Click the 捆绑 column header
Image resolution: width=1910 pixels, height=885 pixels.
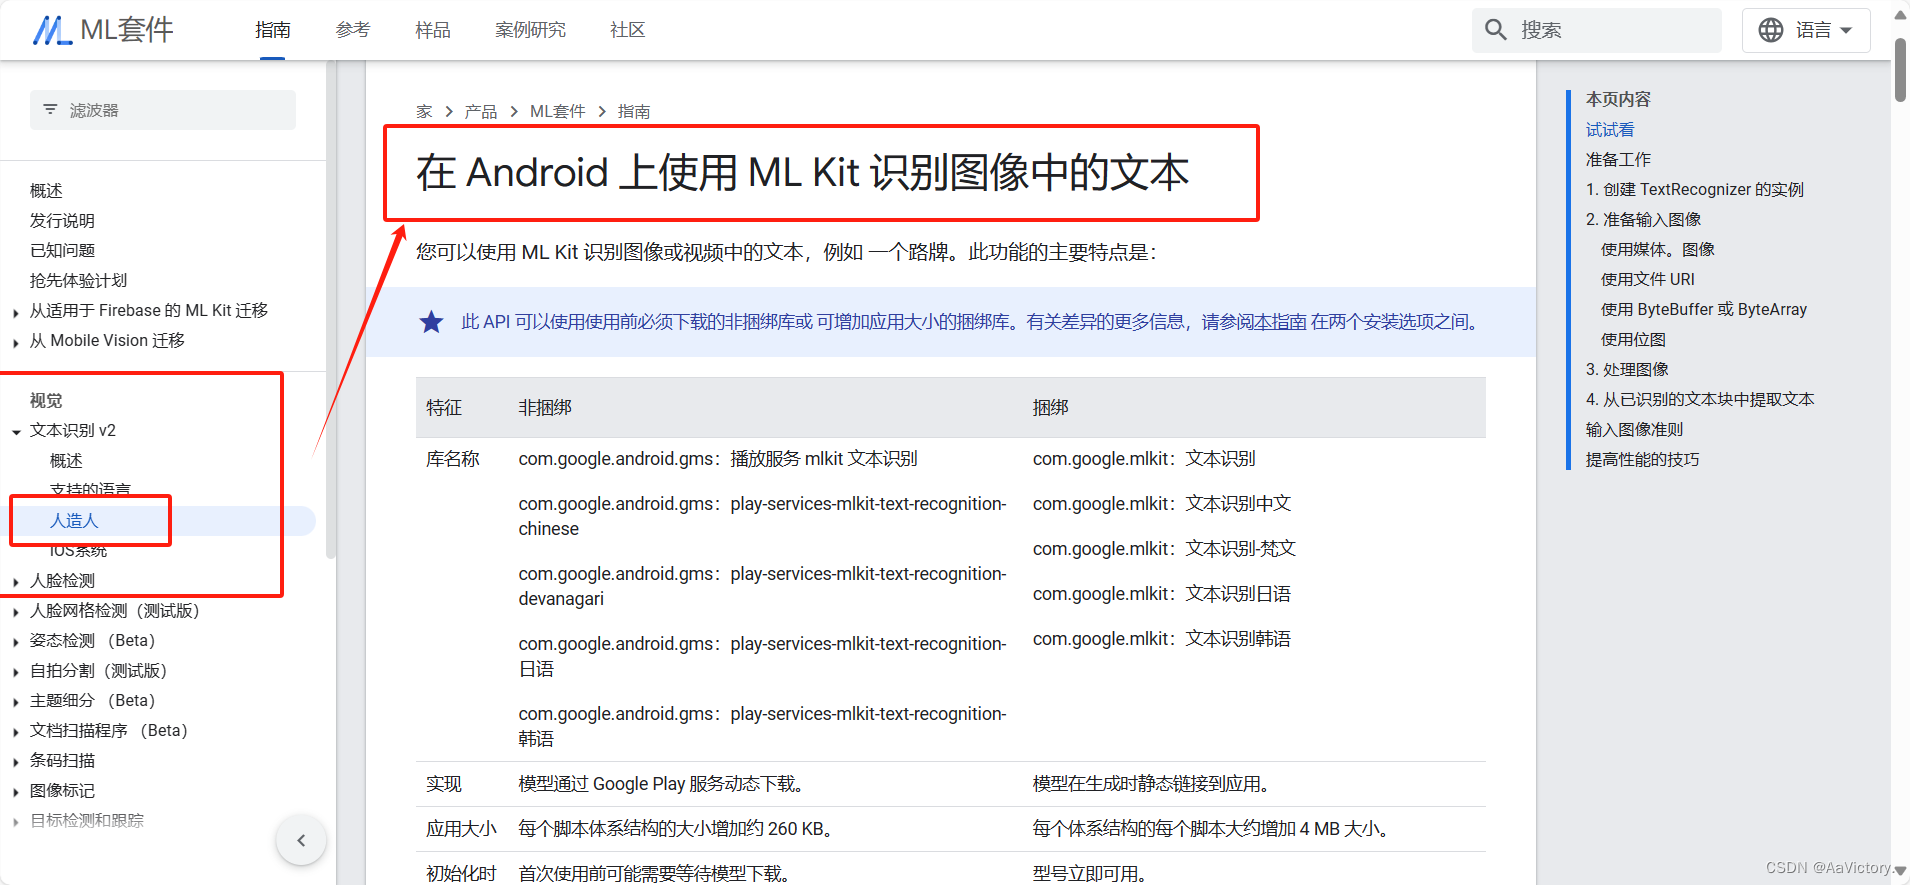(1050, 408)
